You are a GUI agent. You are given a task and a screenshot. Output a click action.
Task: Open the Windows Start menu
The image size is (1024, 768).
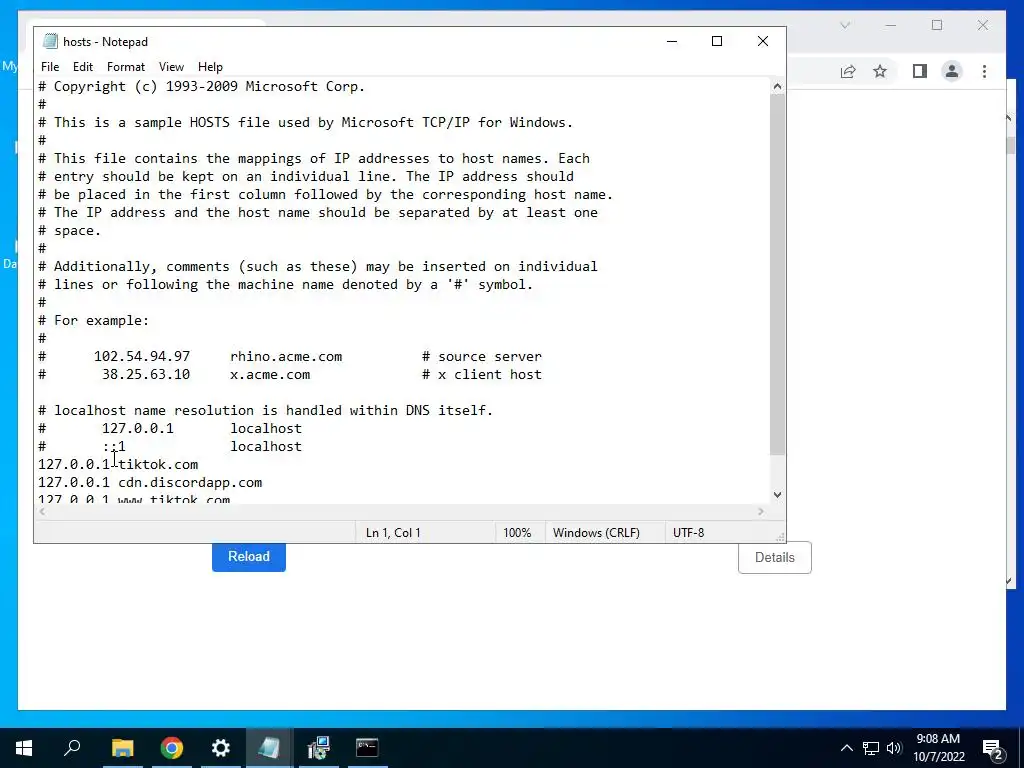tap(24, 748)
